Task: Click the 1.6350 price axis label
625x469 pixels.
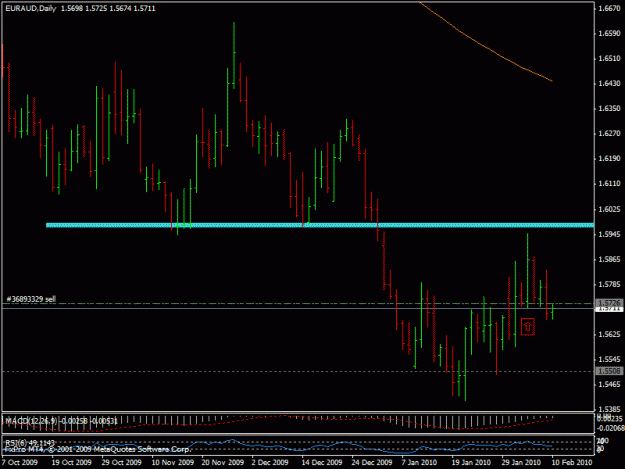Action: click(609, 108)
